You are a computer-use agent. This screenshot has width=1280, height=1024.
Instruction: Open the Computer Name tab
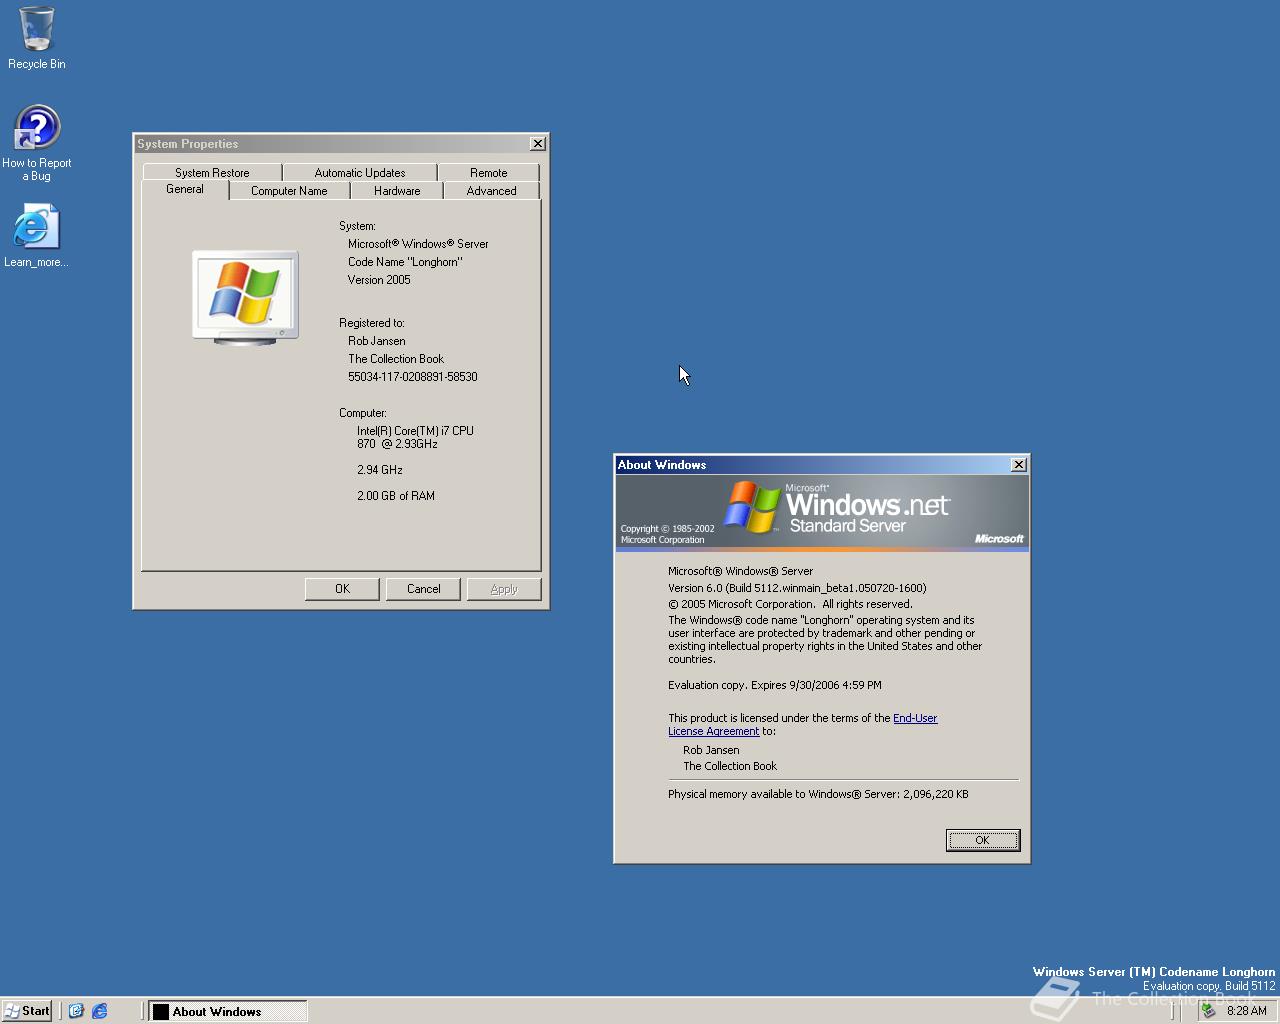289,190
